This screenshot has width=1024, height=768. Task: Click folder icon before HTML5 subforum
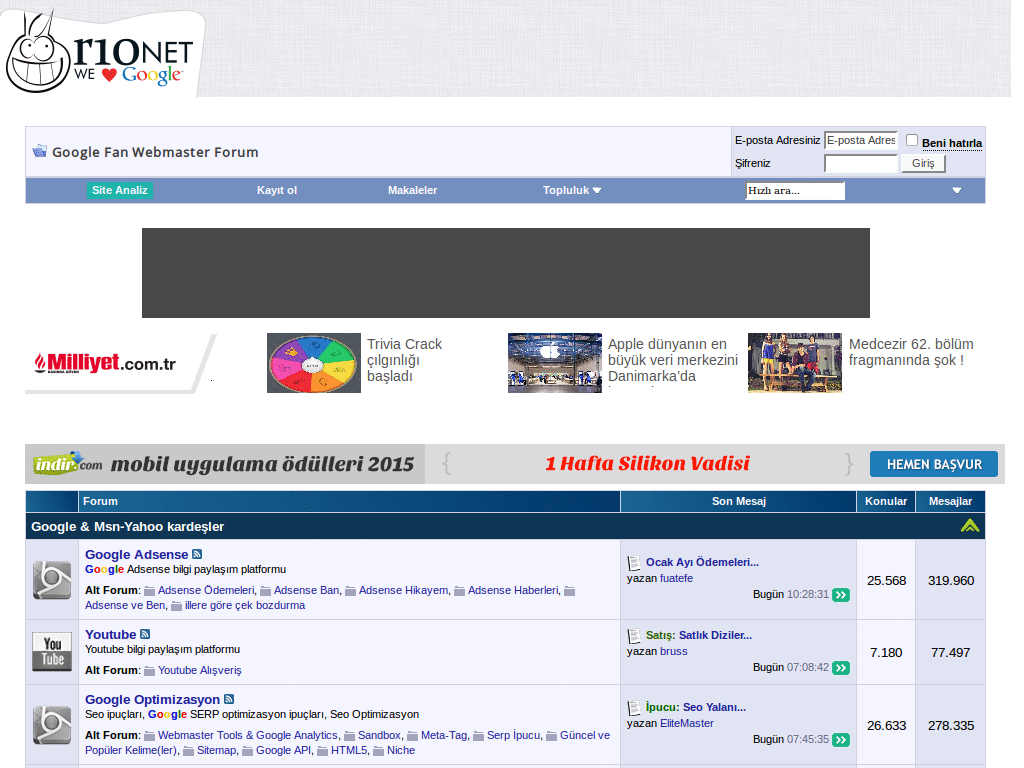tap(323, 751)
